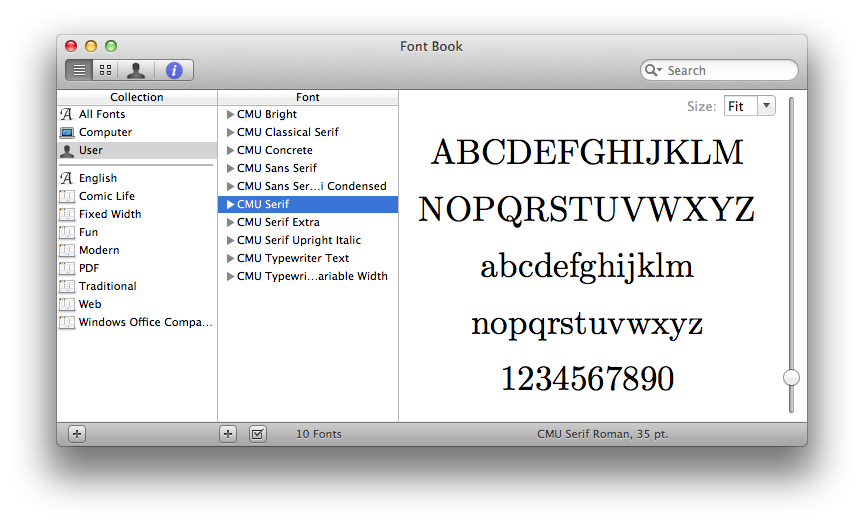Screen dimensions: 864x525
Task: Open the Size dropdown arrow
Action: click(x=766, y=106)
